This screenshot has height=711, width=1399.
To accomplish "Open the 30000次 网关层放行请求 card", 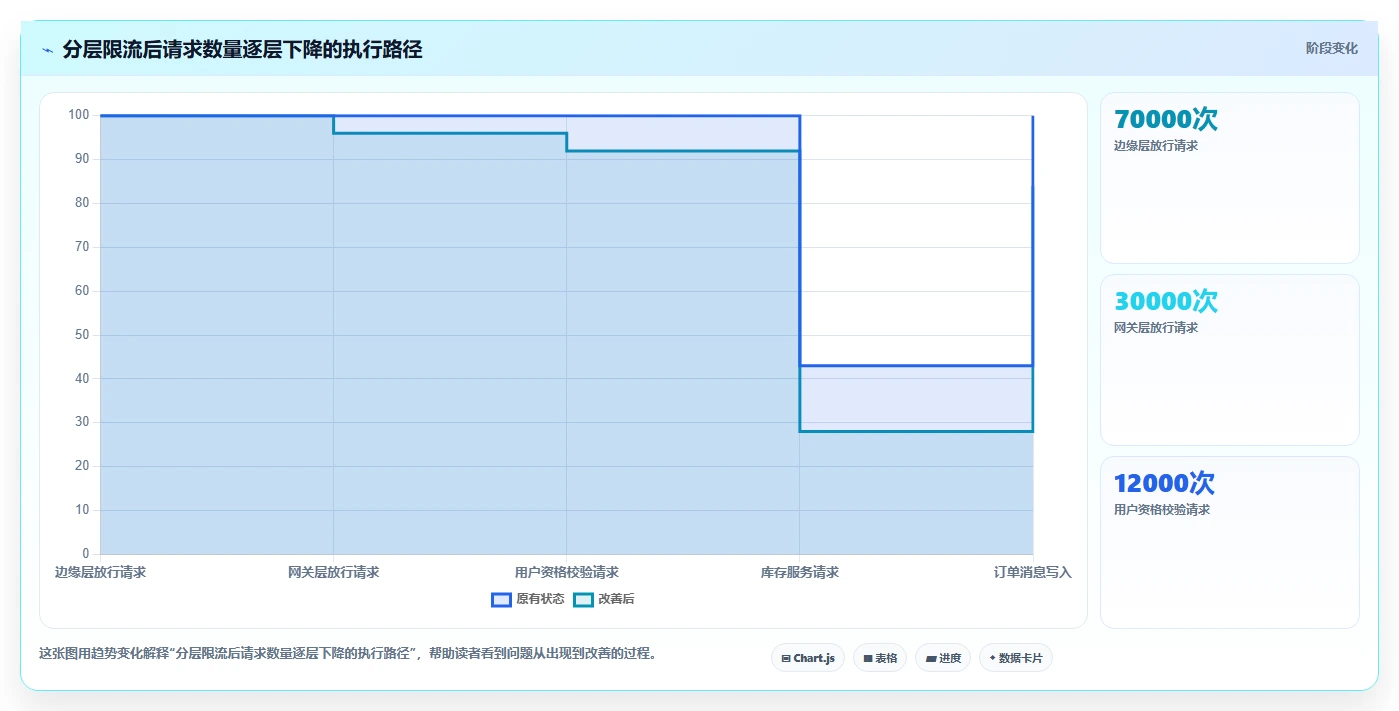I will [1230, 360].
